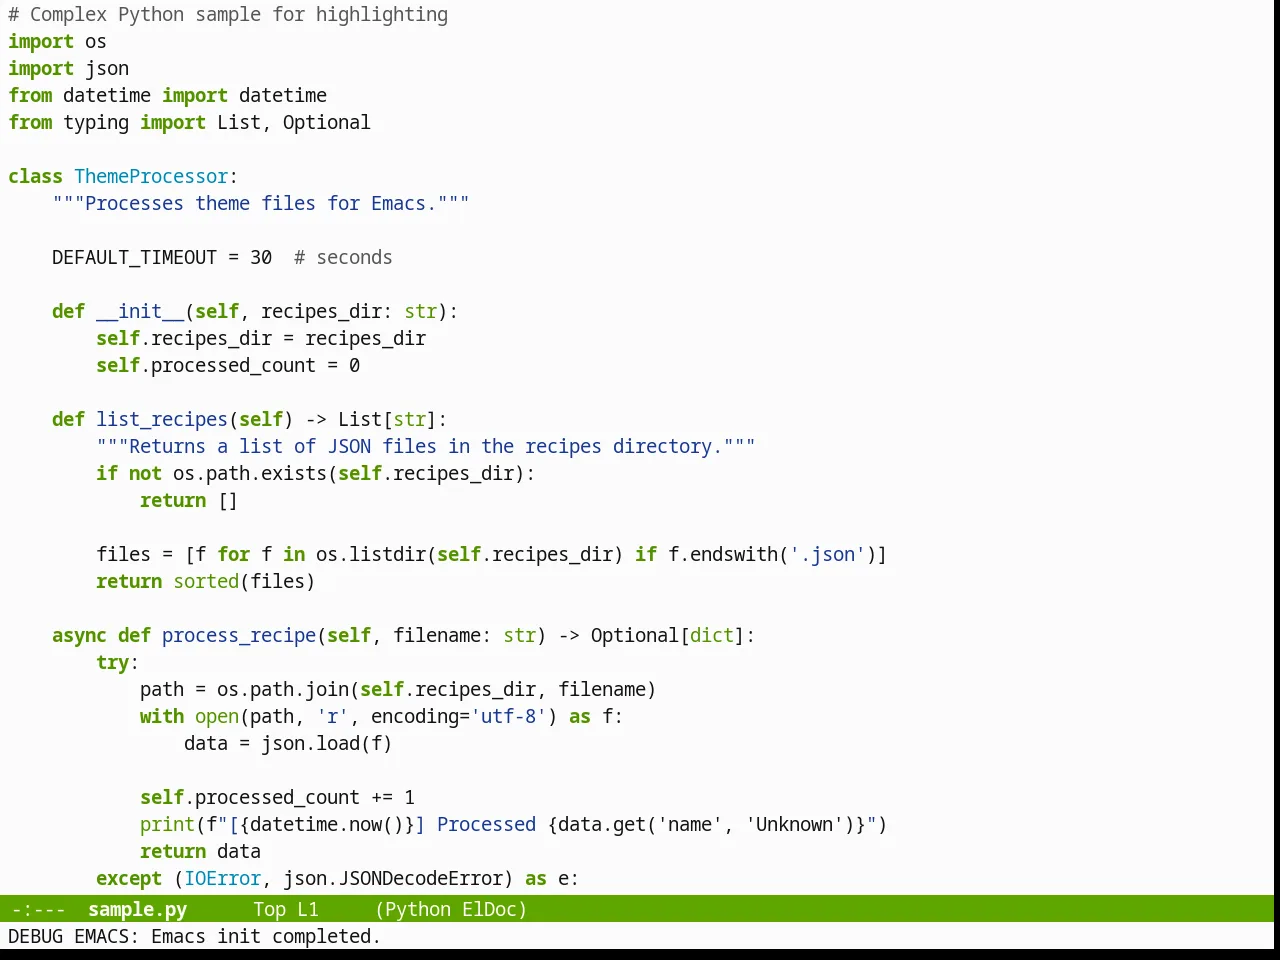This screenshot has height=960, width=1280.
Task: Click on 'import json' line
Action: click(x=68, y=69)
